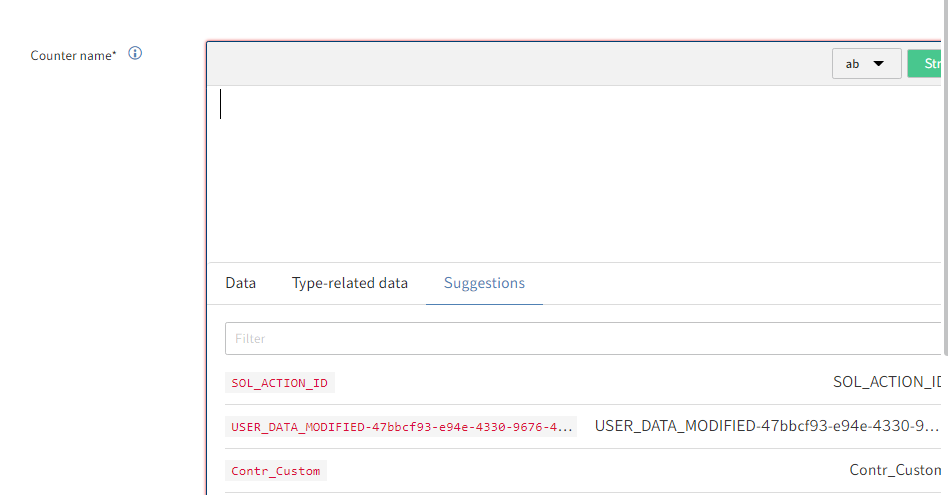Choose the red Contr_Custom suggestion tag
Image resolution: width=948 pixels, height=495 pixels.
(276, 471)
